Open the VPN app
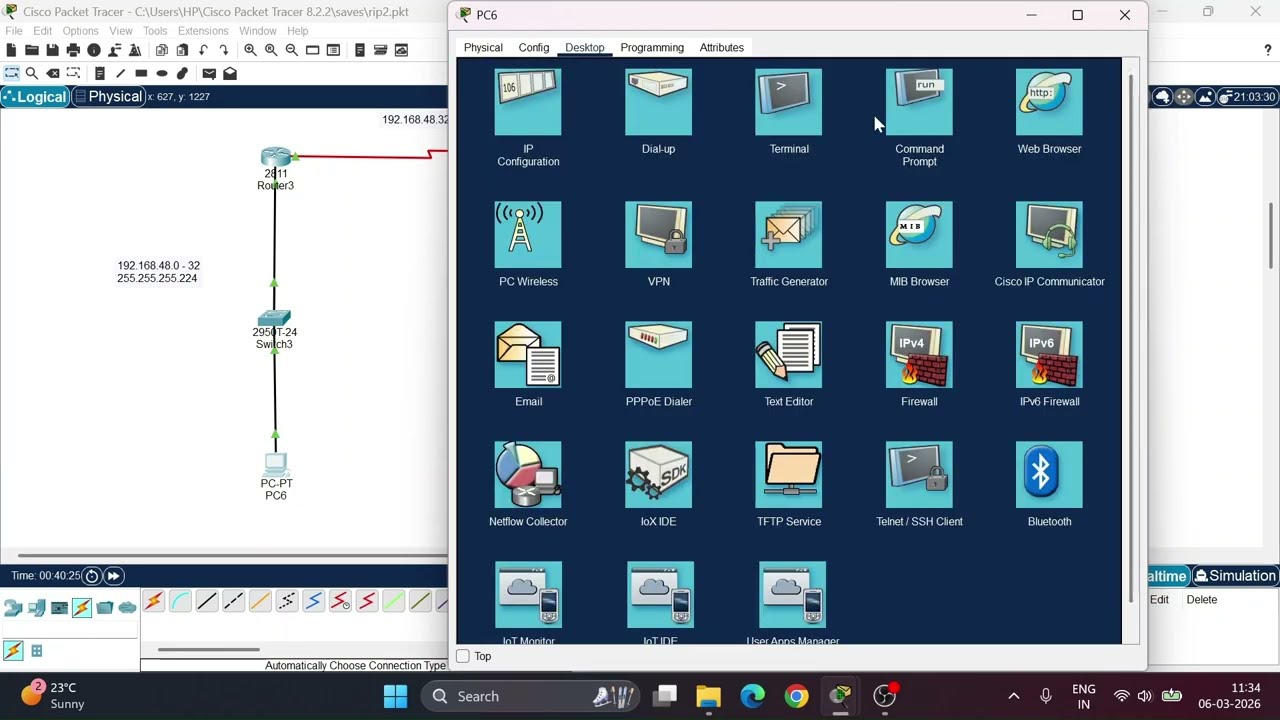The image size is (1280, 720). click(x=658, y=235)
